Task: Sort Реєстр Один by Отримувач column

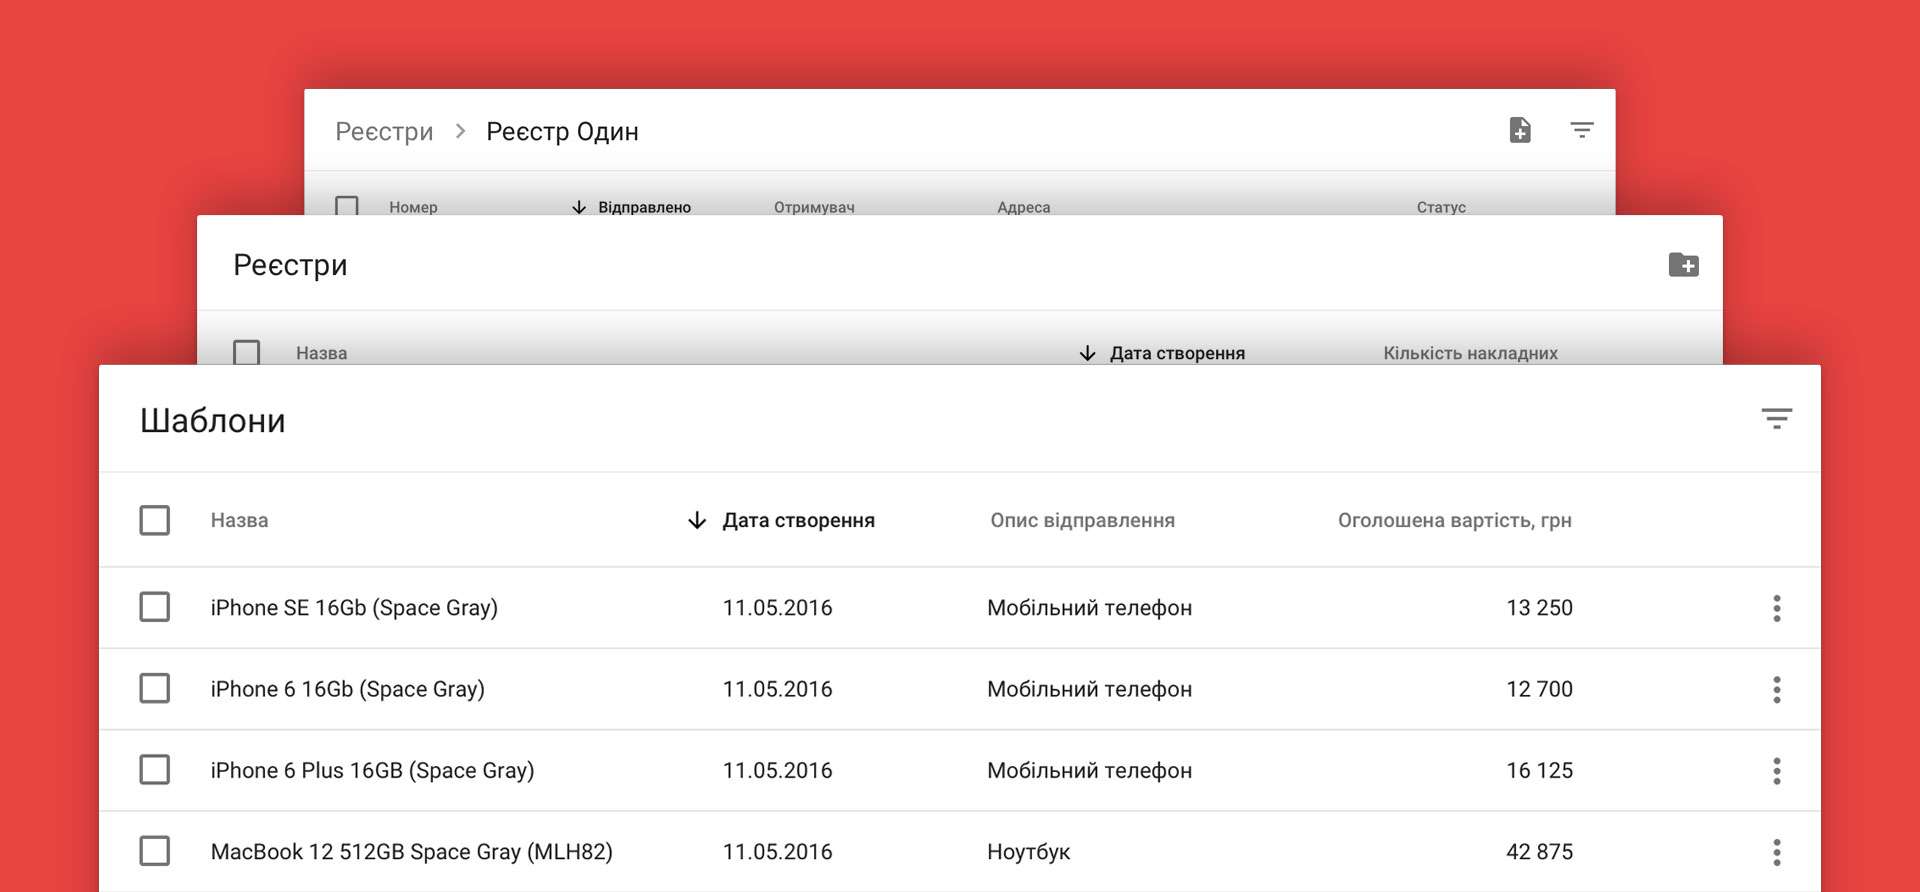Action: click(814, 207)
